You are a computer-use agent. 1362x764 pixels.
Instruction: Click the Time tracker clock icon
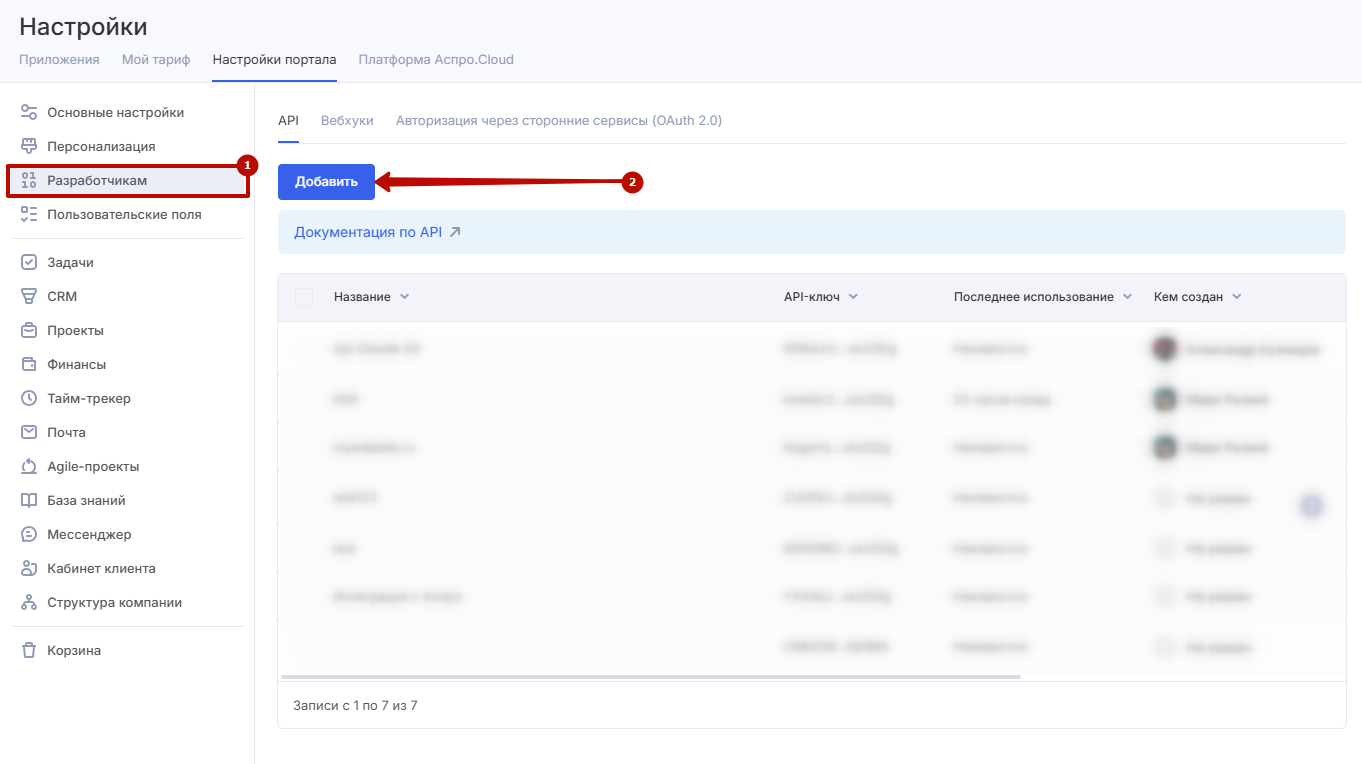tap(29, 399)
